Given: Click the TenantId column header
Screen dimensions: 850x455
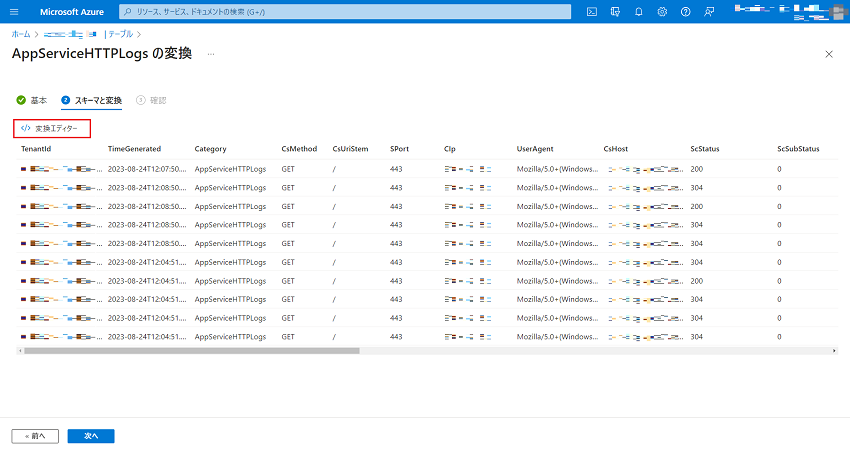Looking at the screenshot, I should [36, 149].
